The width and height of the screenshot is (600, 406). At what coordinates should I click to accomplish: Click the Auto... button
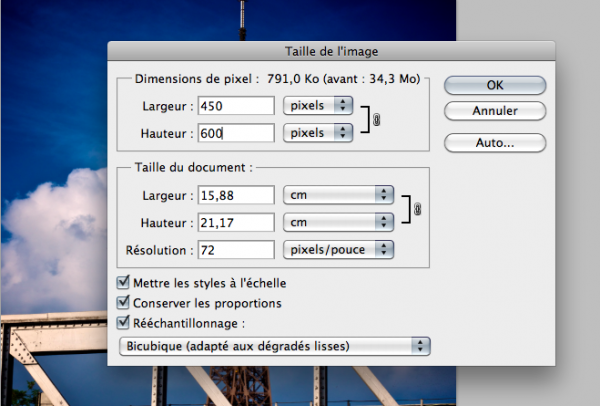click(x=494, y=143)
